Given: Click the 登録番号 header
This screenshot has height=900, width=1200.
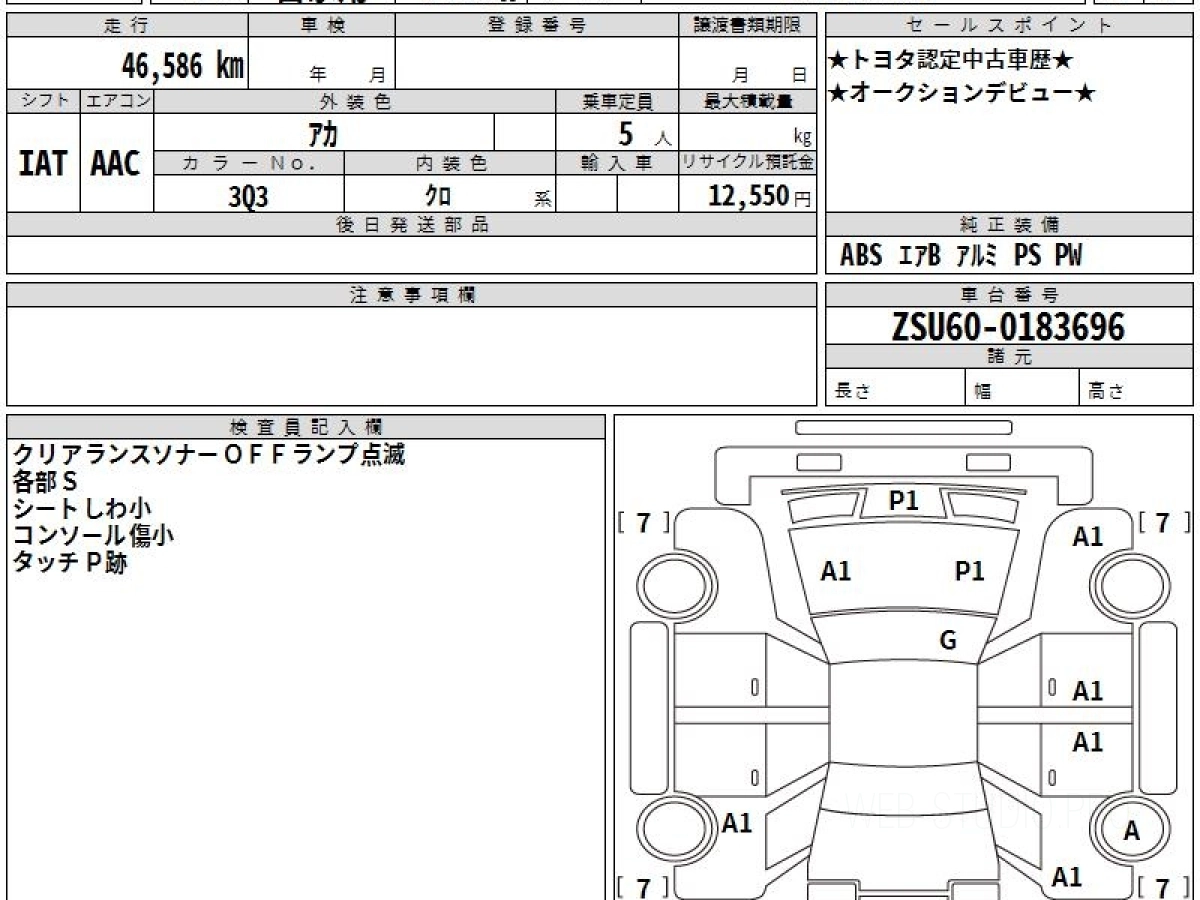Looking at the screenshot, I should tap(537, 26).
